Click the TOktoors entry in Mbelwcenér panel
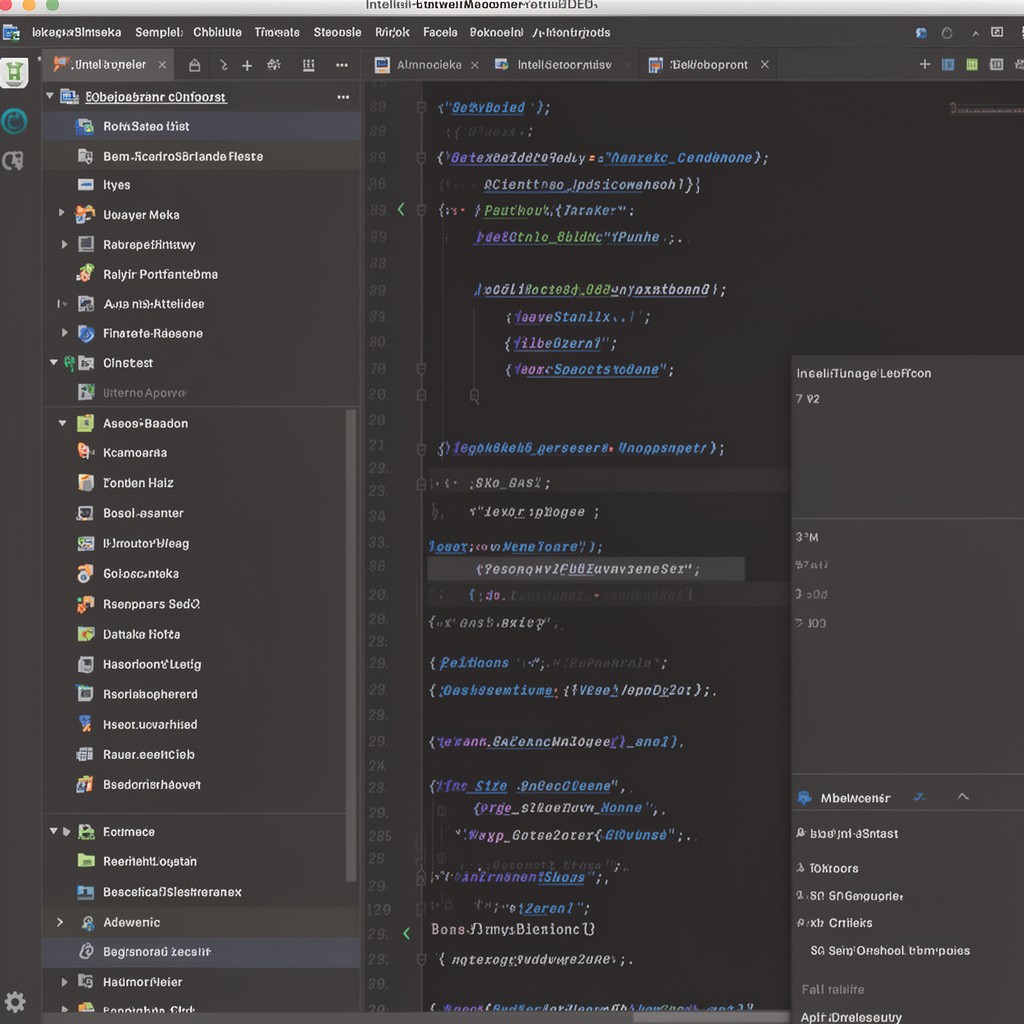The height and width of the screenshot is (1024, 1024). [x=834, y=868]
